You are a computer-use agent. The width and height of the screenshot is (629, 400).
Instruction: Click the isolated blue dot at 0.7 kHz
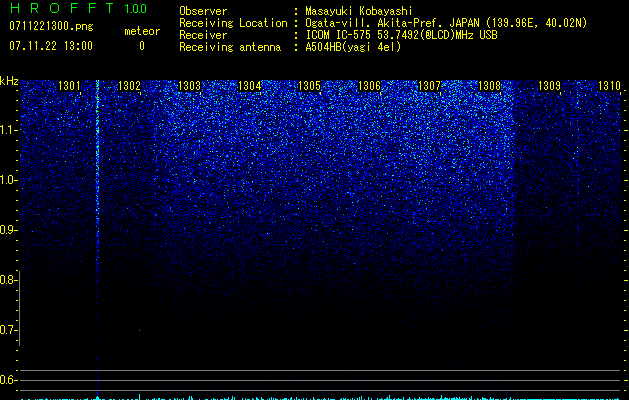140,330
